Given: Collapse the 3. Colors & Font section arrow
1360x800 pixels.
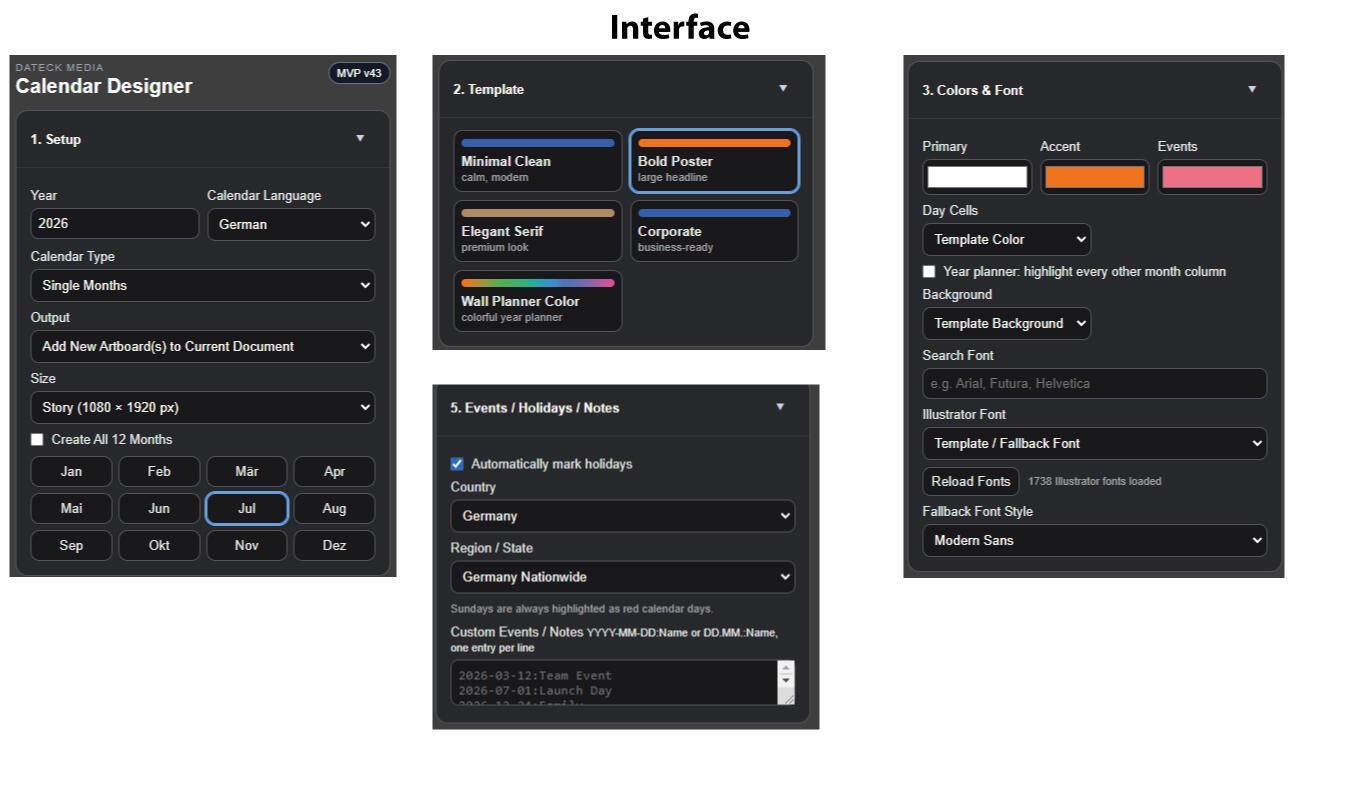Looking at the screenshot, I should click(x=1252, y=90).
